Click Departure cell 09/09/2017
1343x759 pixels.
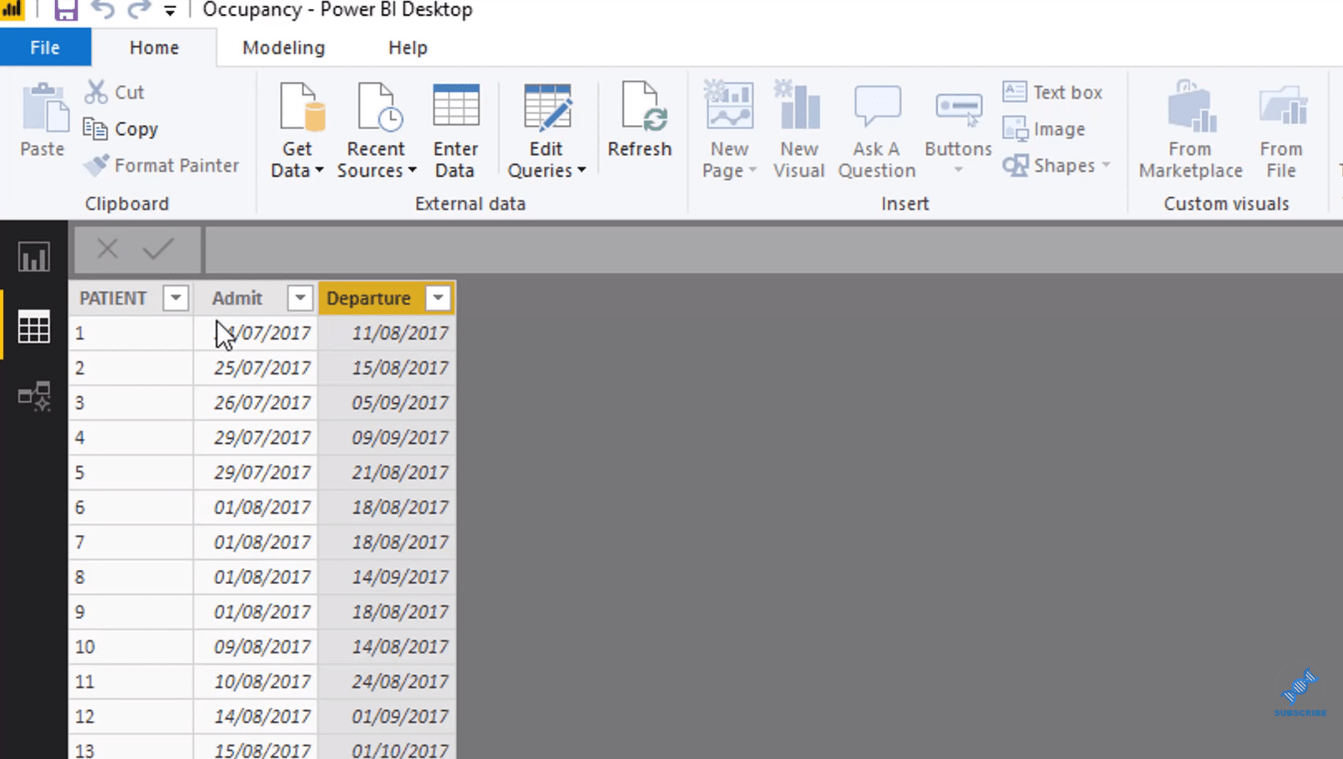tap(387, 438)
